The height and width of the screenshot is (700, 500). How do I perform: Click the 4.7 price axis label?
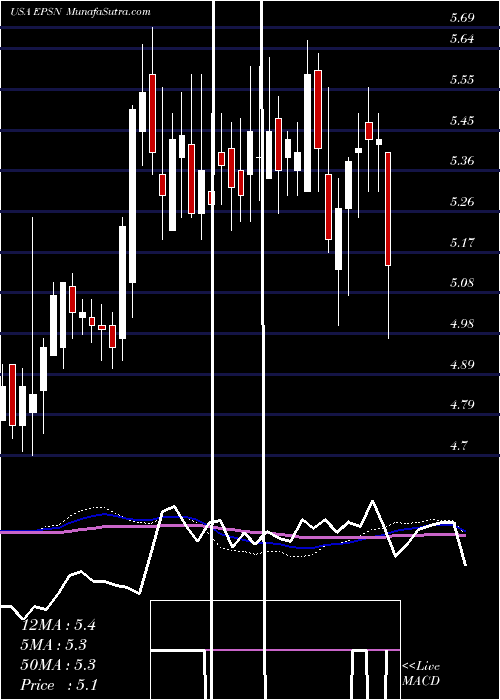pos(459,446)
